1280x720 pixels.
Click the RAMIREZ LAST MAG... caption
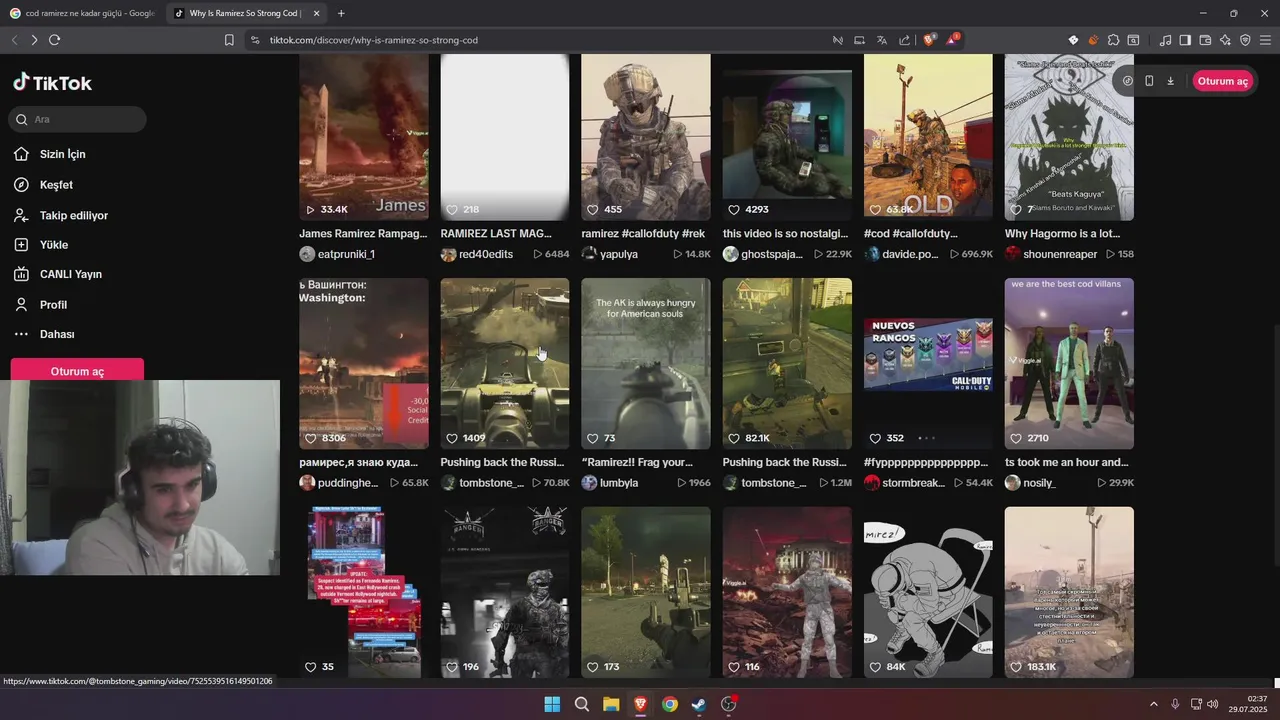tap(496, 234)
